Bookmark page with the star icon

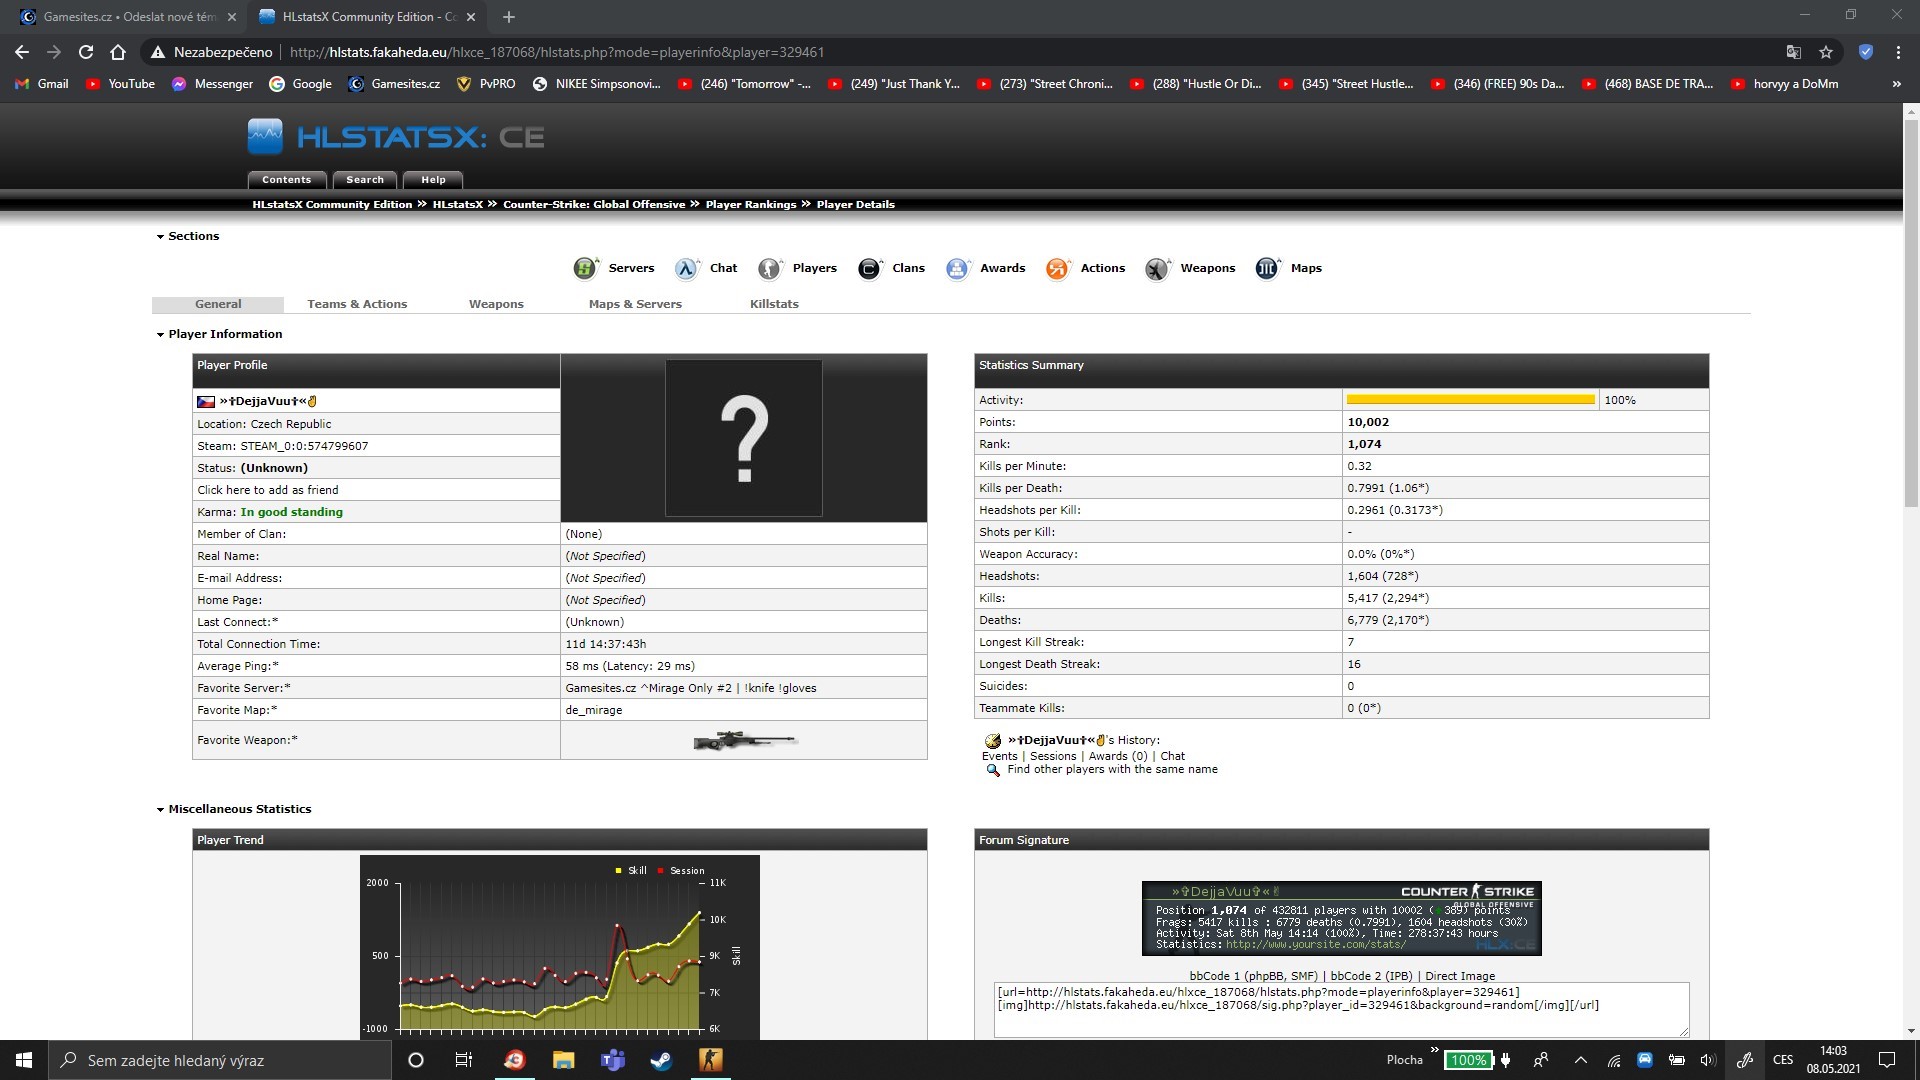tap(1826, 52)
